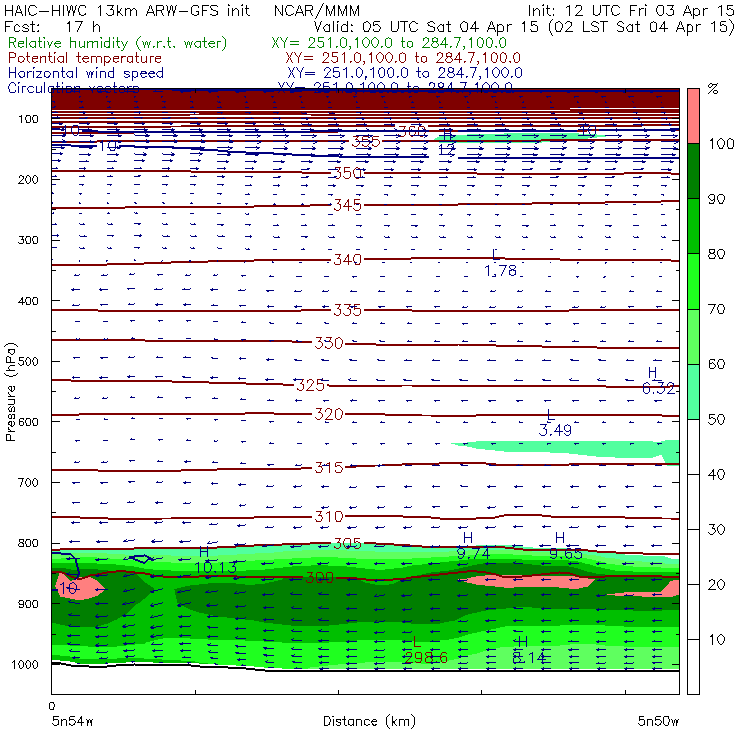Click the red 'XY= 251.0,100.0 to 284.7,100.0' text
The height and width of the screenshot is (740, 740).
403,58
